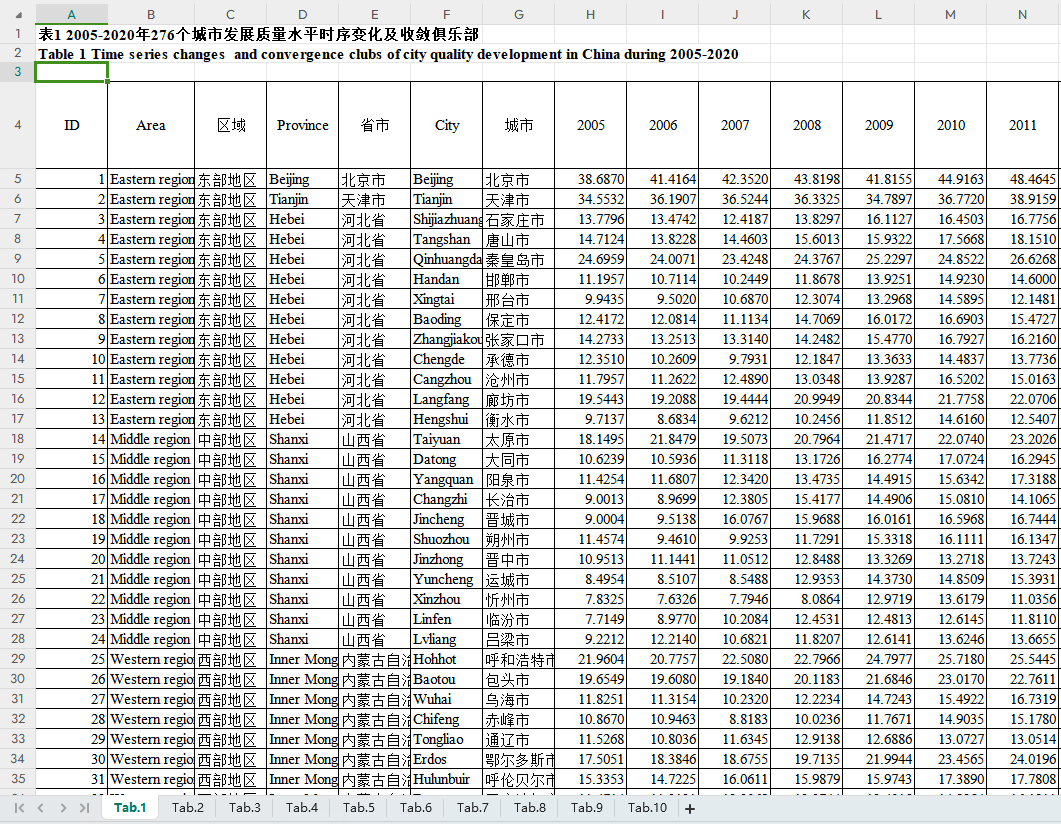Image resolution: width=1061 pixels, height=824 pixels.
Task: Add a new sheet with plus icon
Action: (x=689, y=808)
